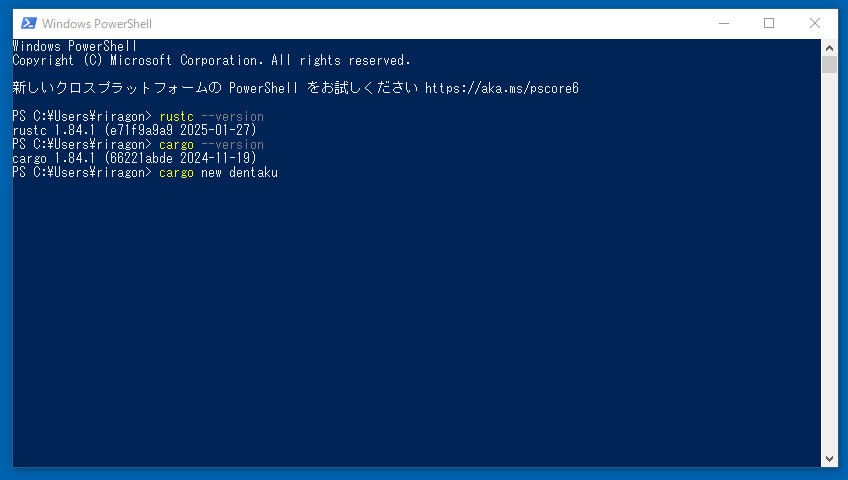
Task: Close the PowerShell window
Action: (815, 23)
